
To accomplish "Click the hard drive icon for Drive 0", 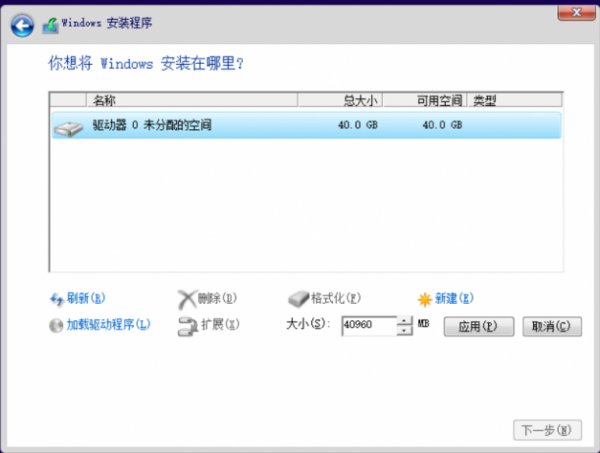I will click(x=68, y=128).
